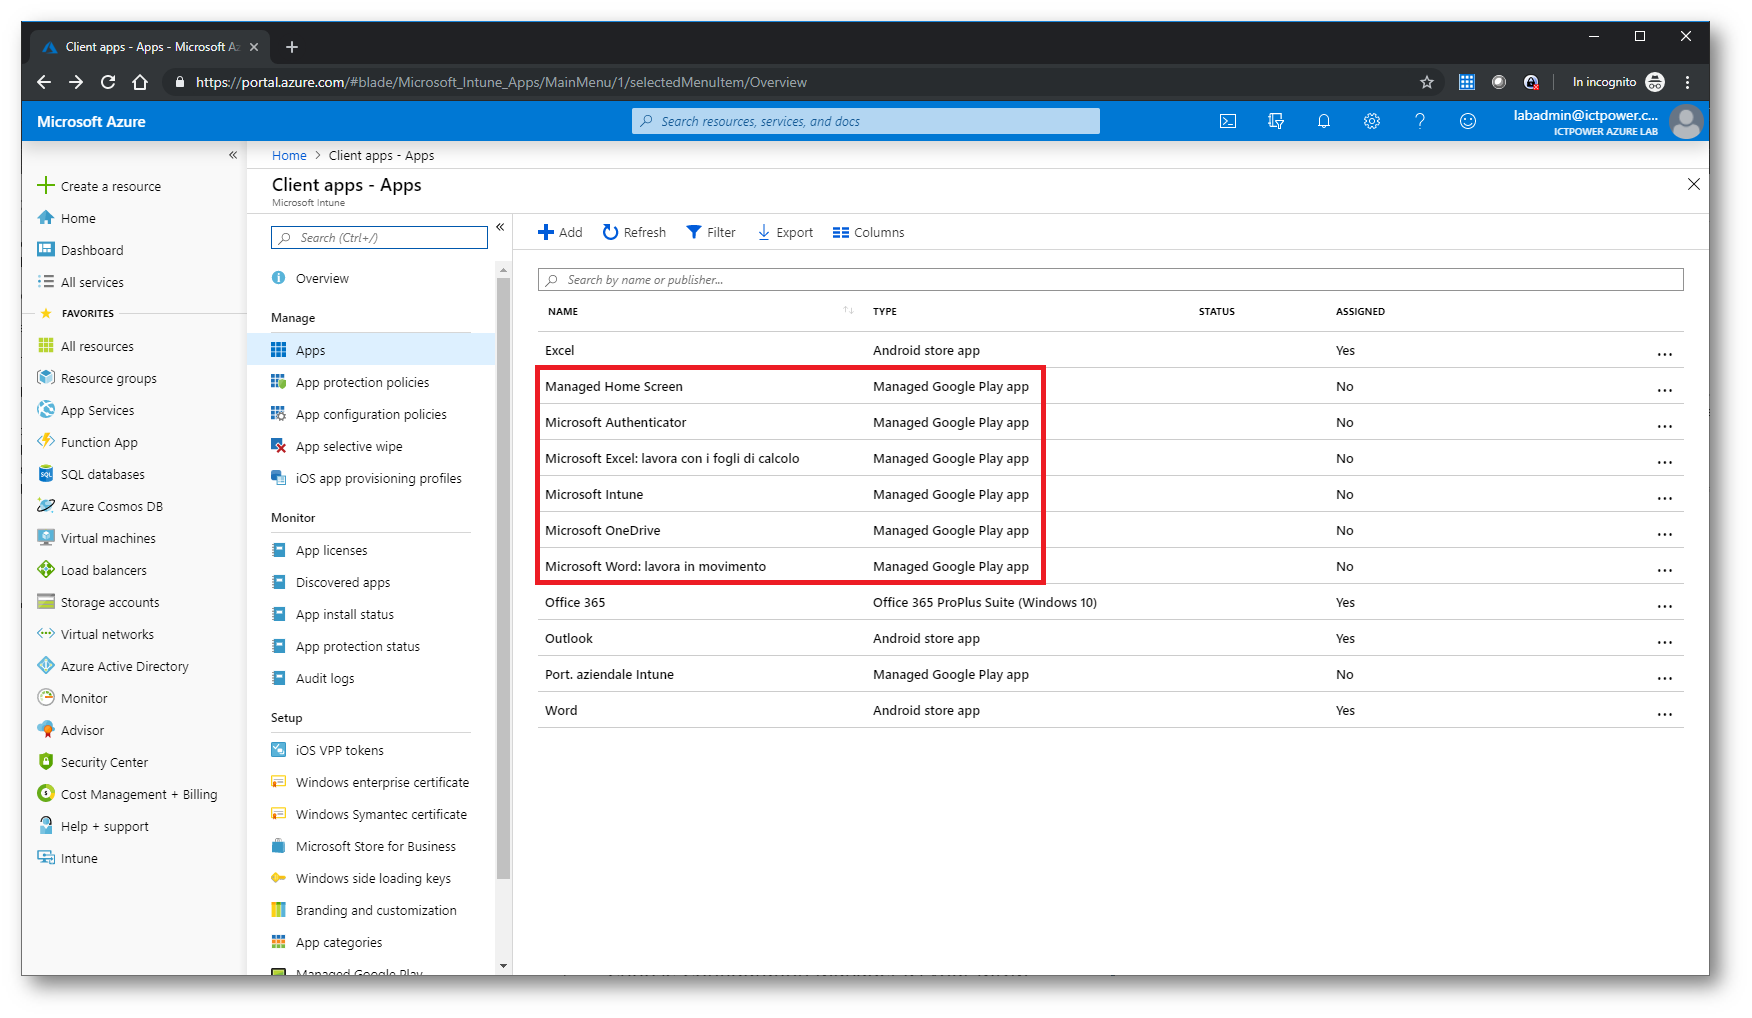The width and height of the screenshot is (1752, 1018).
Task: Send feedback via smiley icon
Action: [1468, 121]
